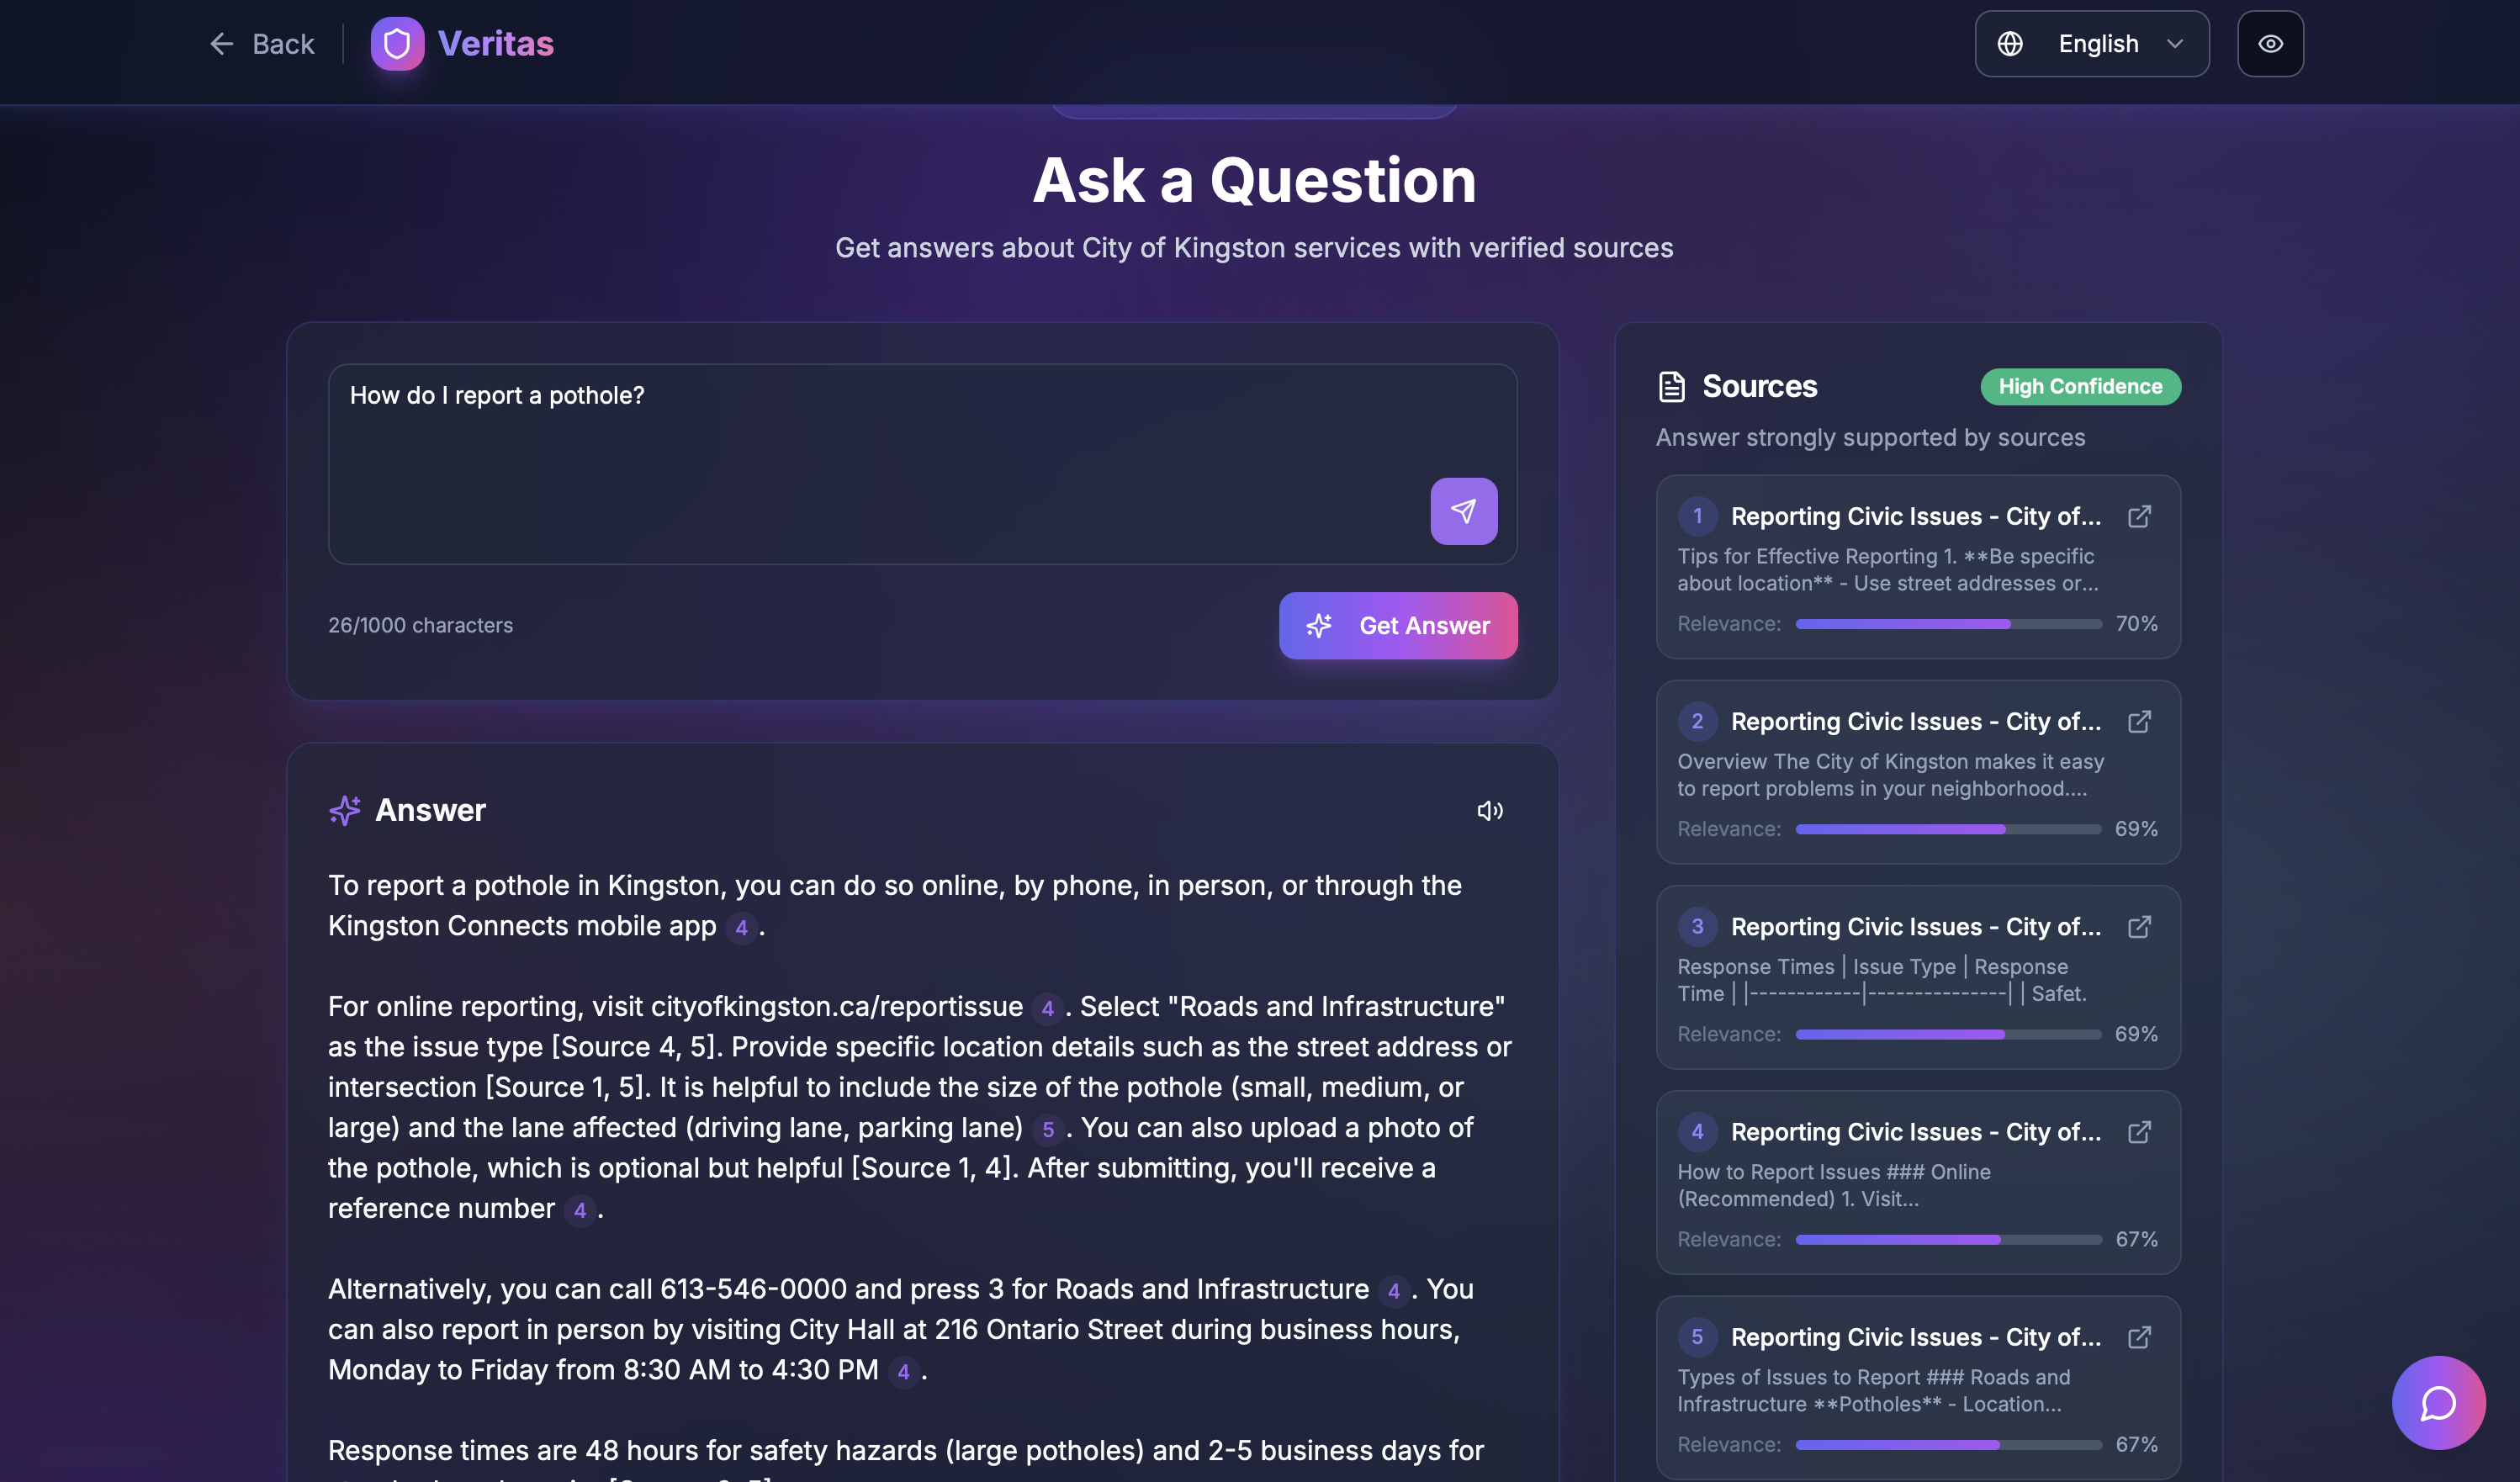Open source 2 external link icon
Viewport: 2520px width, 1482px height.
[2139, 722]
